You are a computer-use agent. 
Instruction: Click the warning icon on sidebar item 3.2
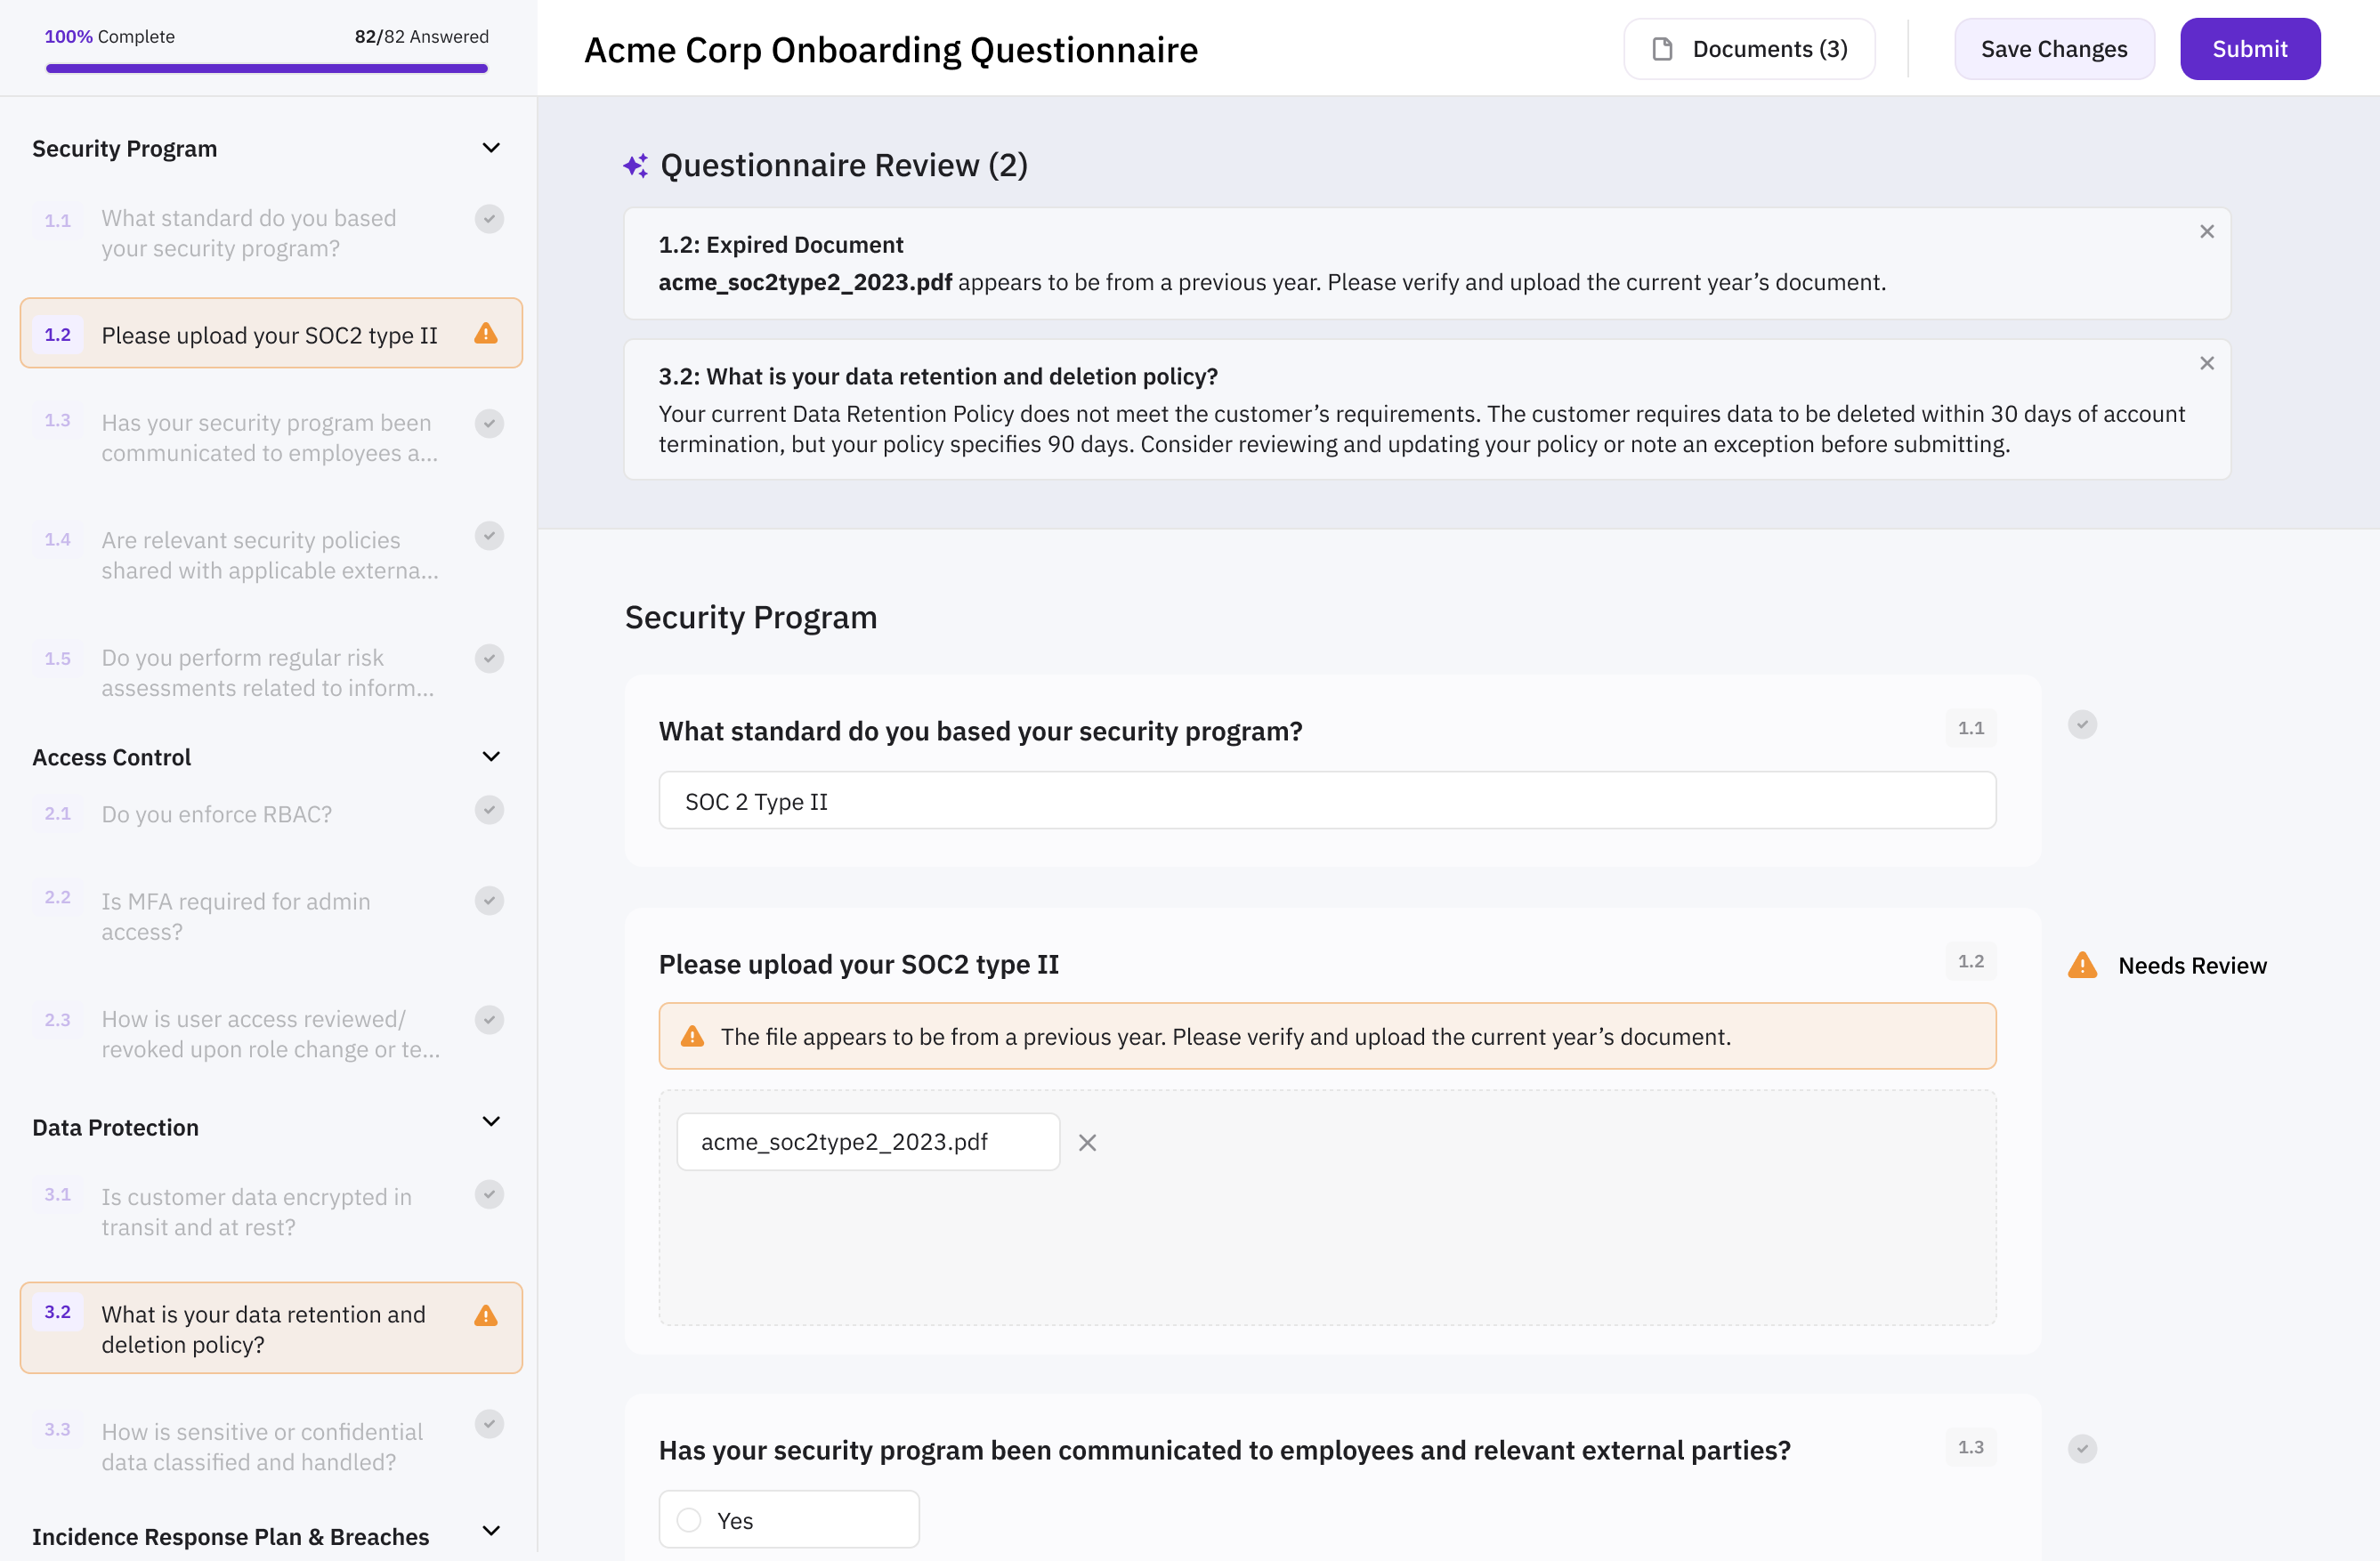[486, 1316]
